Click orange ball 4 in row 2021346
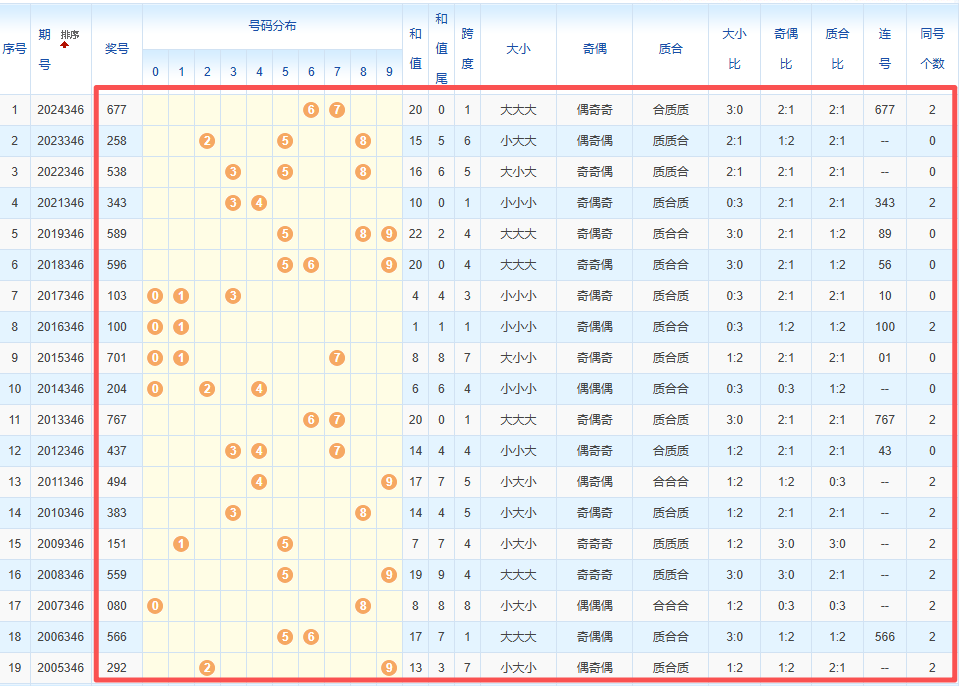Image resolution: width=960 pixels, height=686 pixels. pyautogui.click(x=259, y=203)
